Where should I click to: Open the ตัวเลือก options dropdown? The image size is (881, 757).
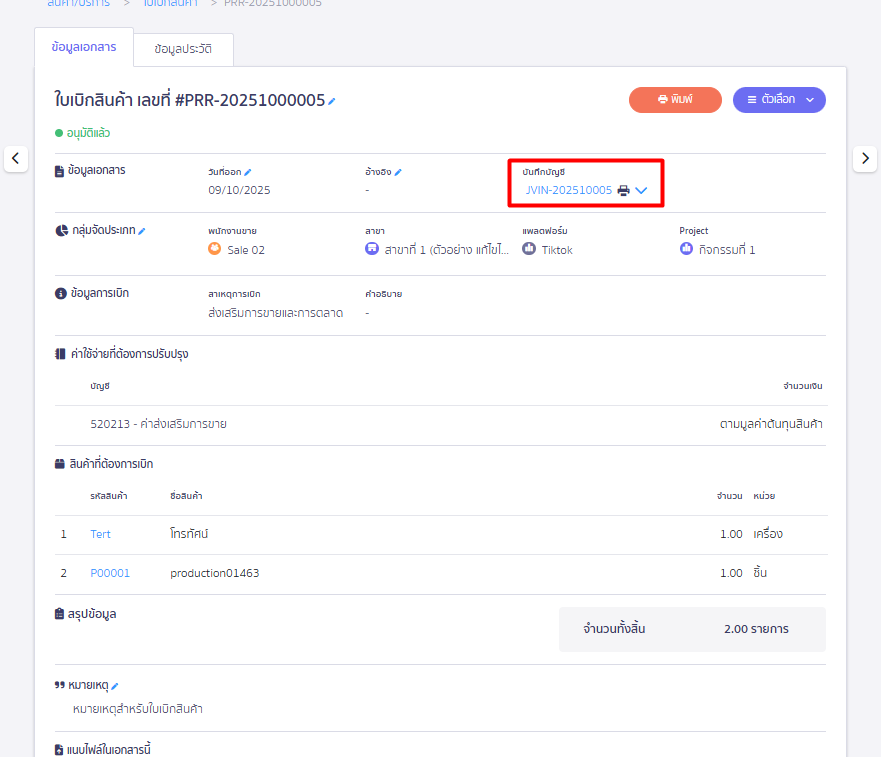779,100
